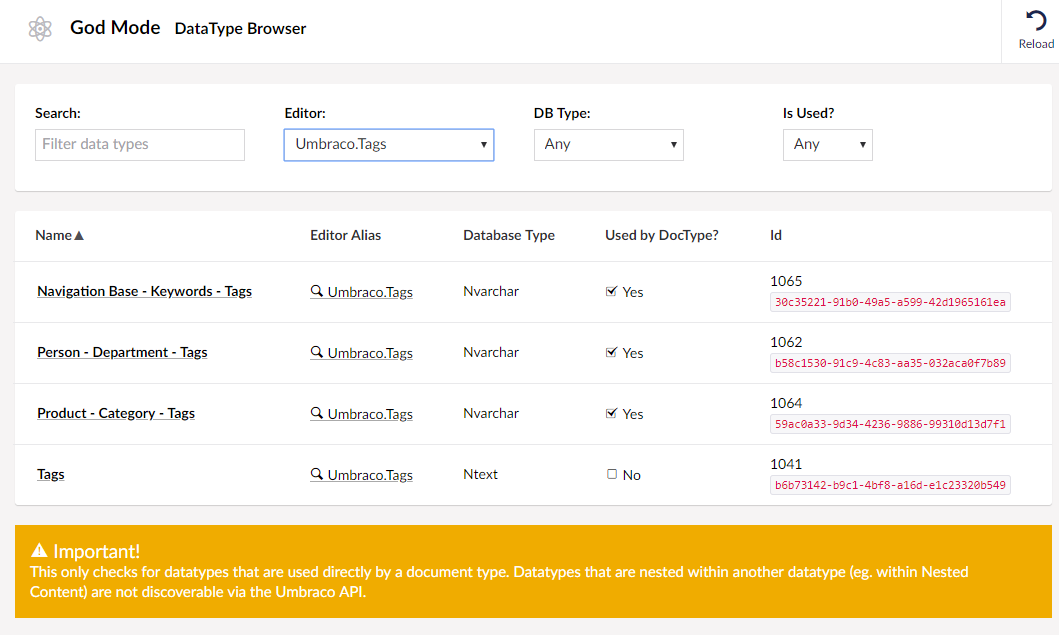Click Nvarchar in the Product - Category row
The width and height of the screenshot is (1059, 635).
pyautogui.click(x=491, y=413)
